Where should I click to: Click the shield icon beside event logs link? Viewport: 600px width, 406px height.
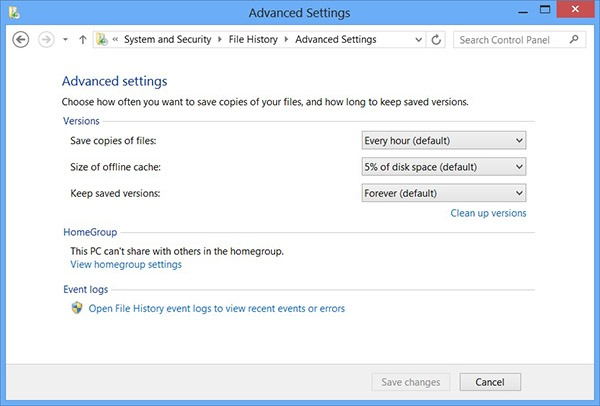point(77,309)
